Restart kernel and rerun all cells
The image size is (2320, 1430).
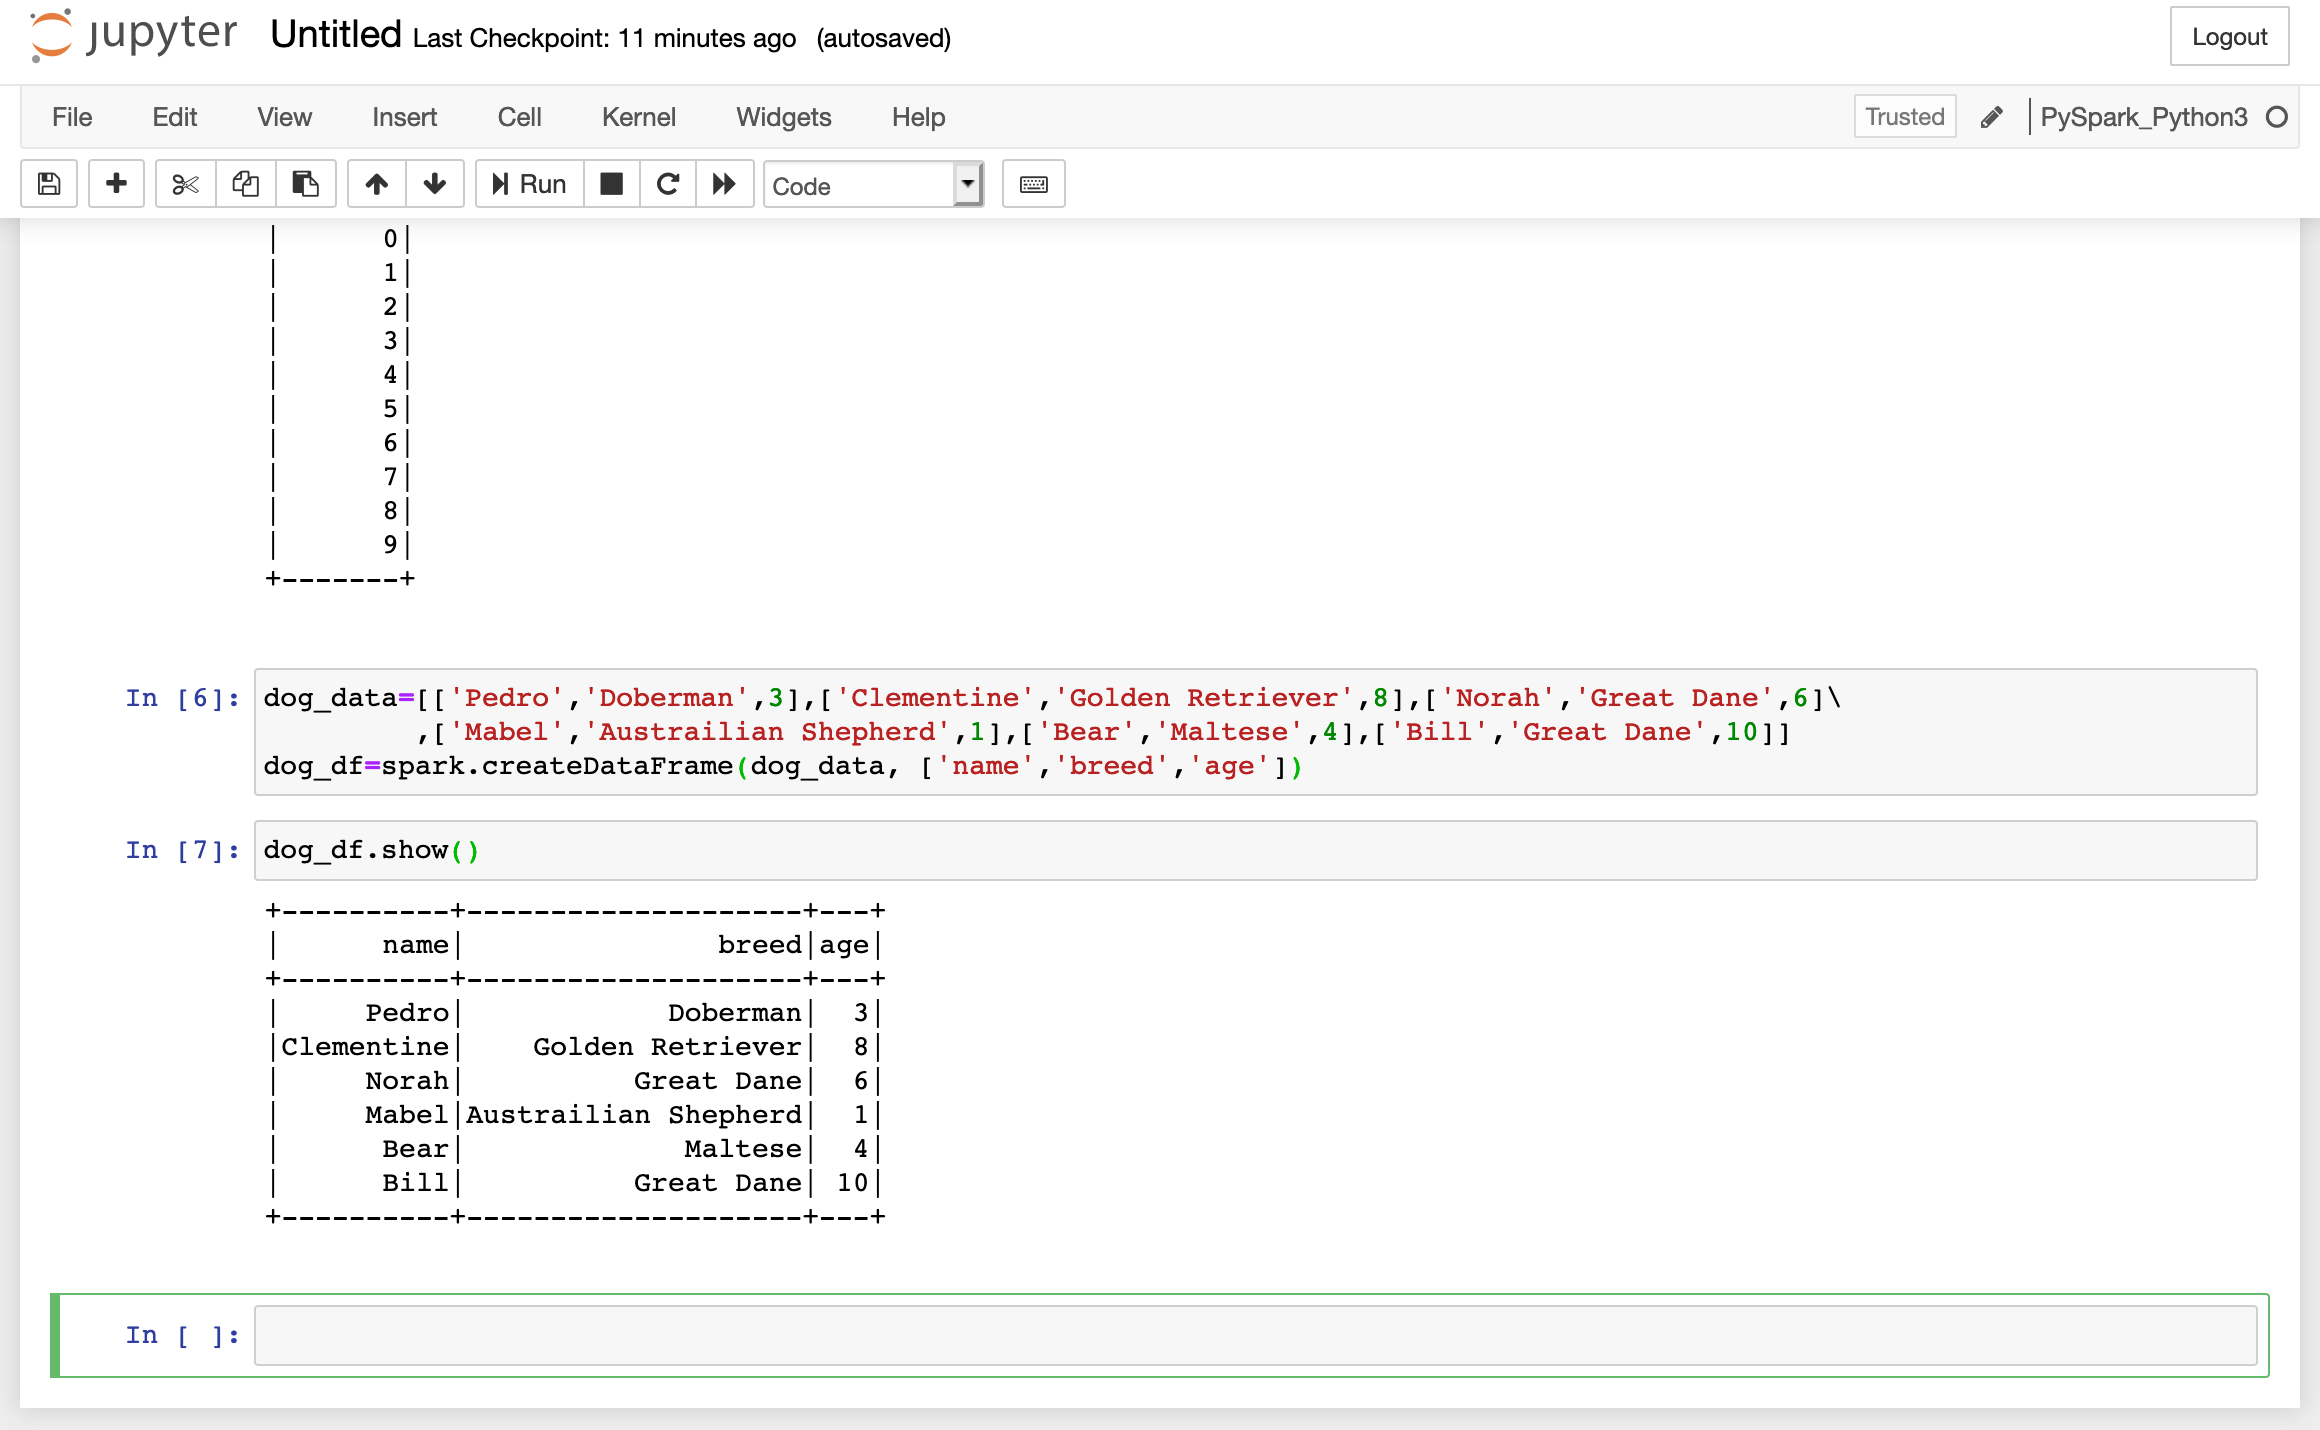tap(724, 184)
